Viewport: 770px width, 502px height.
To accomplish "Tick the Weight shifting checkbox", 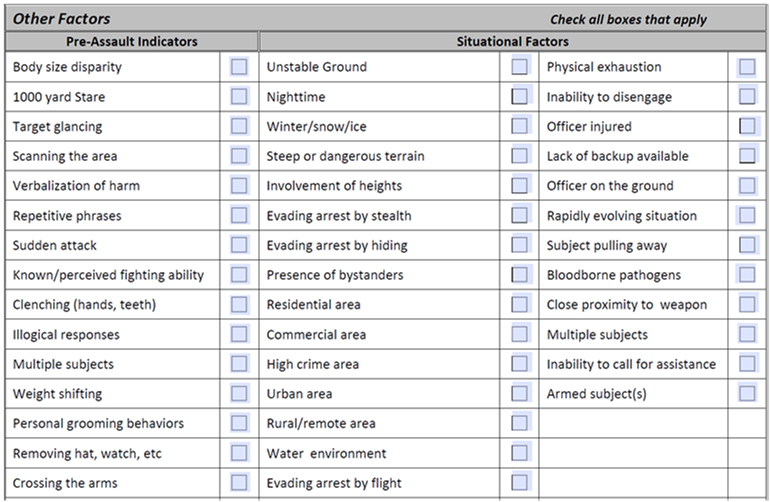I will click(x=239, y=394).
